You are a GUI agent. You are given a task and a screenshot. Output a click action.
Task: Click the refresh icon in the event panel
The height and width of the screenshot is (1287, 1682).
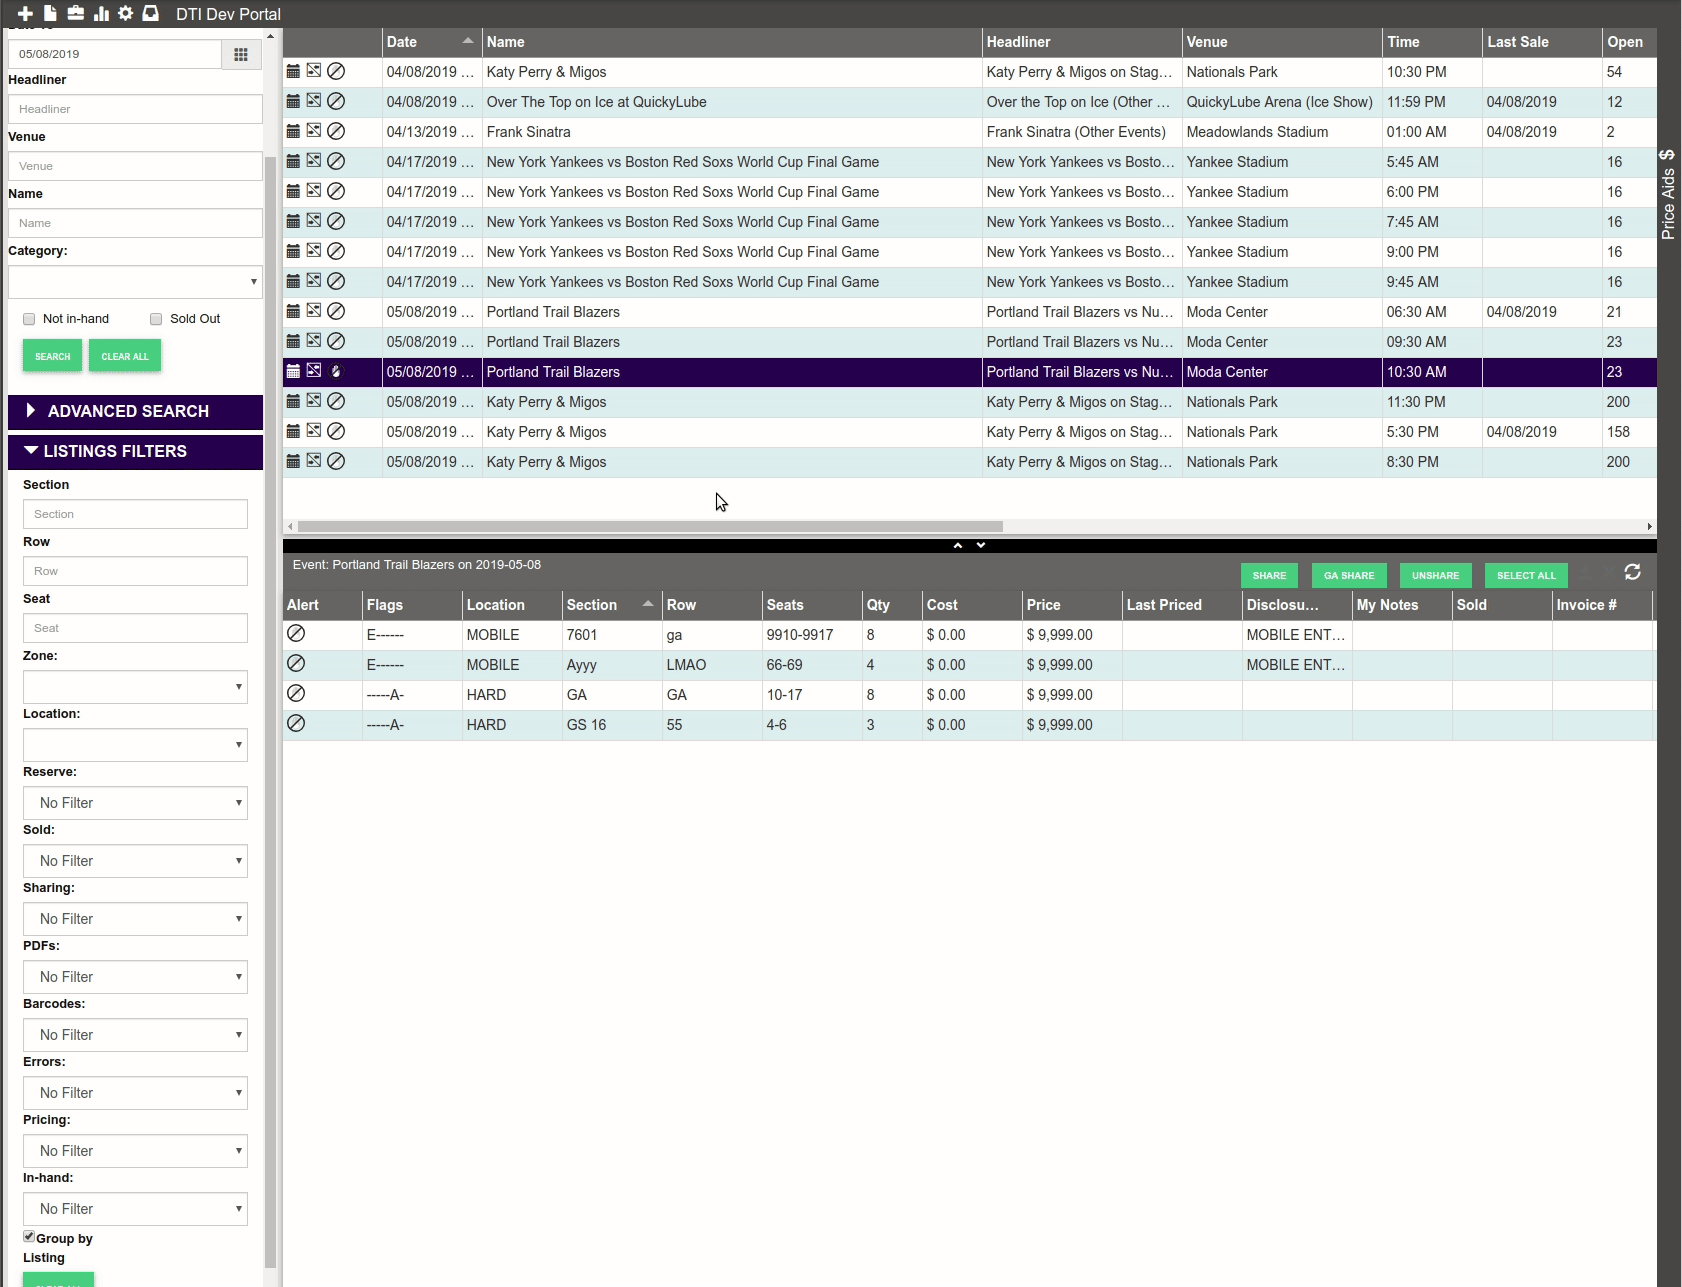1633,573
